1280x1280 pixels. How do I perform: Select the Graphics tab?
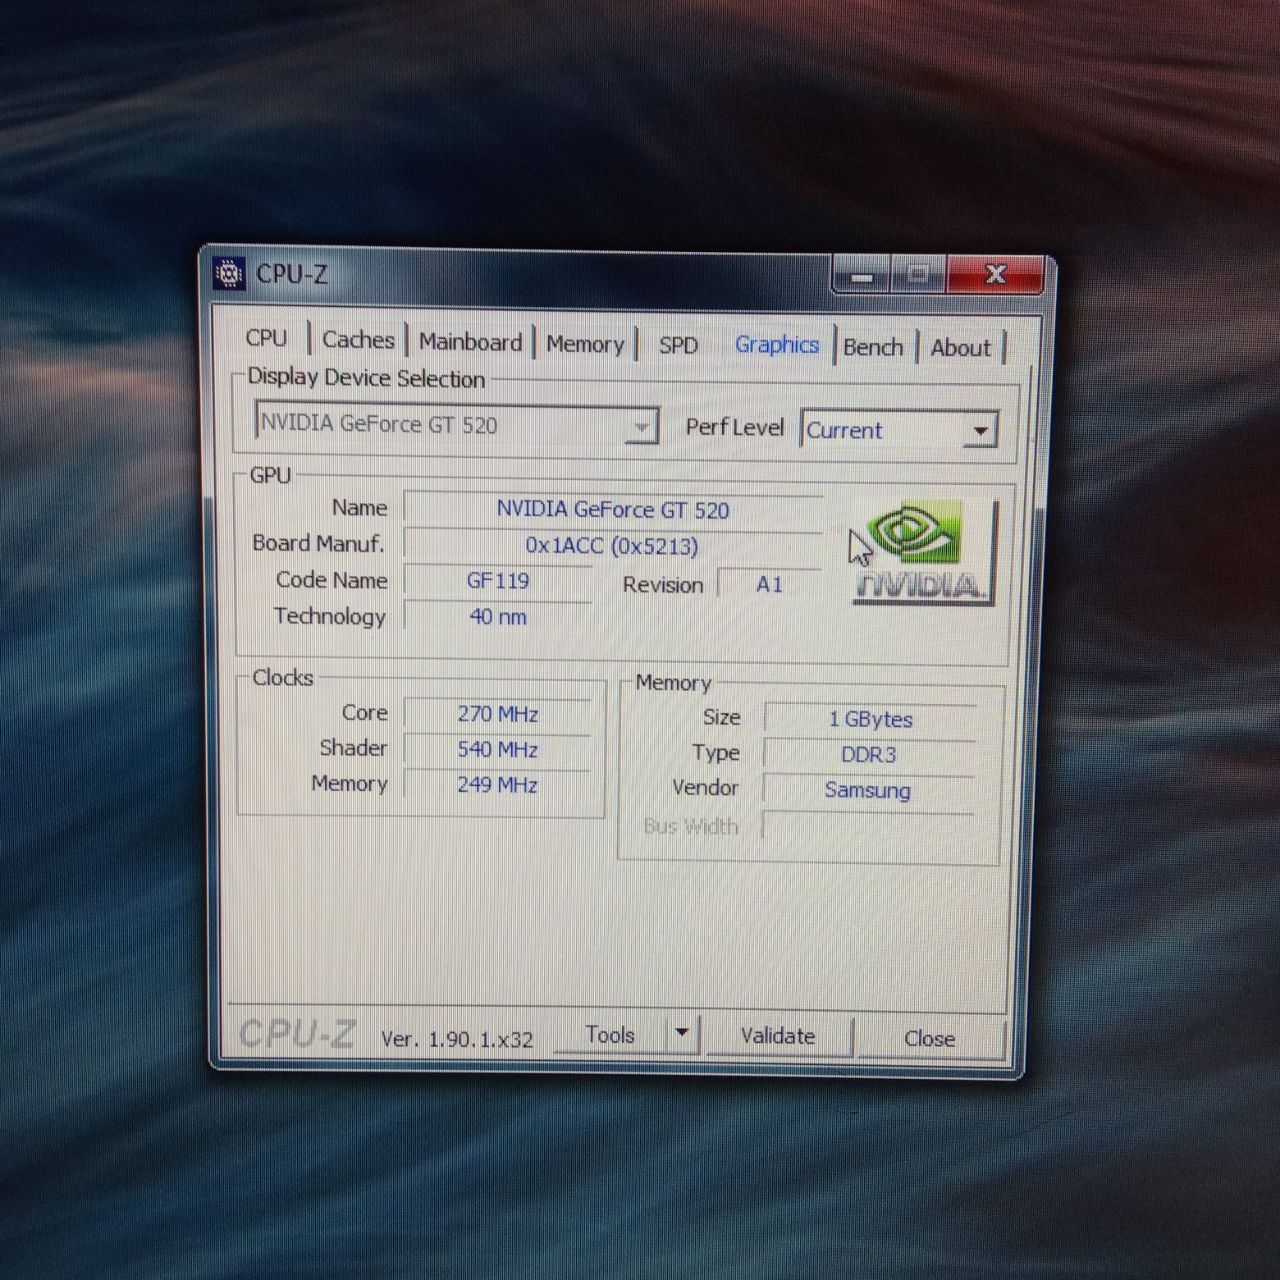(777, 345)
